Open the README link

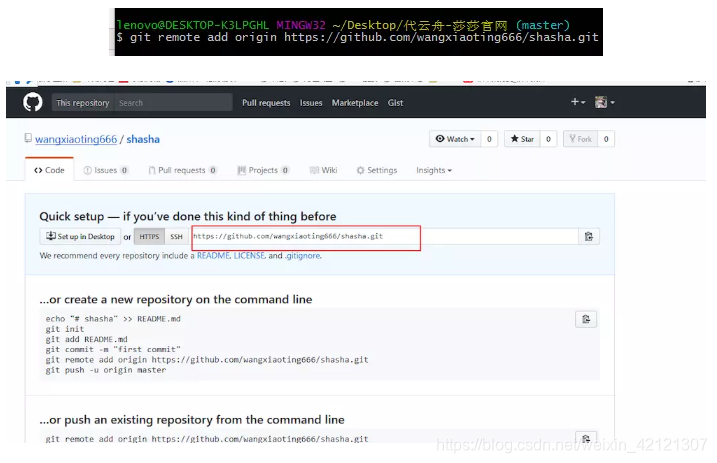tap(213, 255)
